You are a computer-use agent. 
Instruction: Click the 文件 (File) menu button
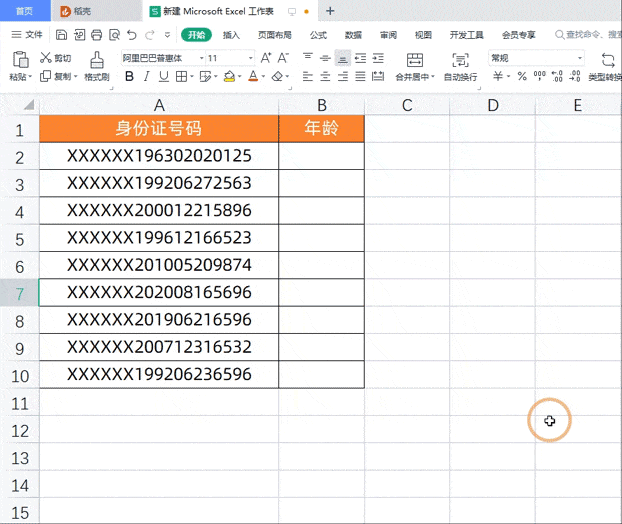point(28,34)
